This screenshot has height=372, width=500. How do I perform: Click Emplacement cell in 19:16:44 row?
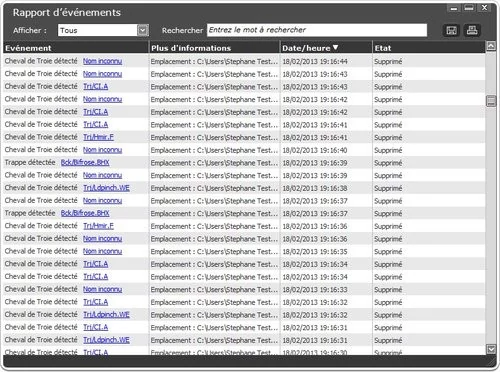214,61
